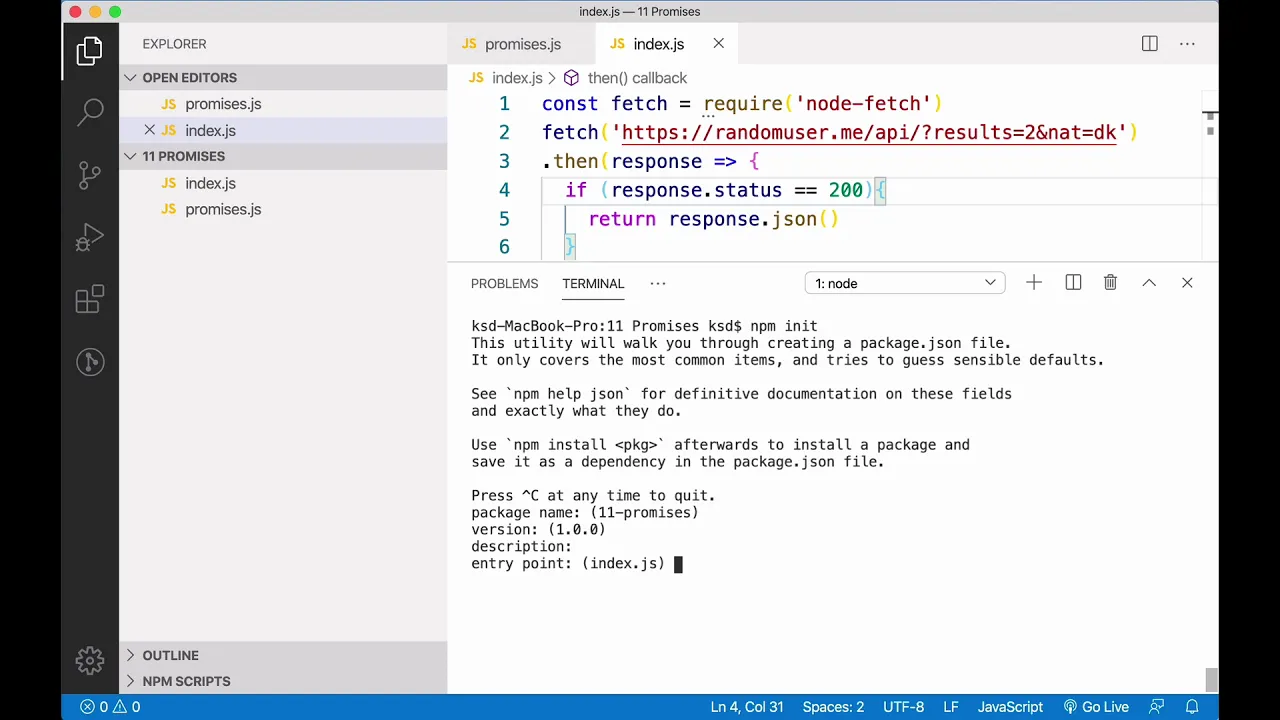This screenshot has width=1280, height=720.
Task: Open notifications bell in status bar
Action: [1192, 707]
